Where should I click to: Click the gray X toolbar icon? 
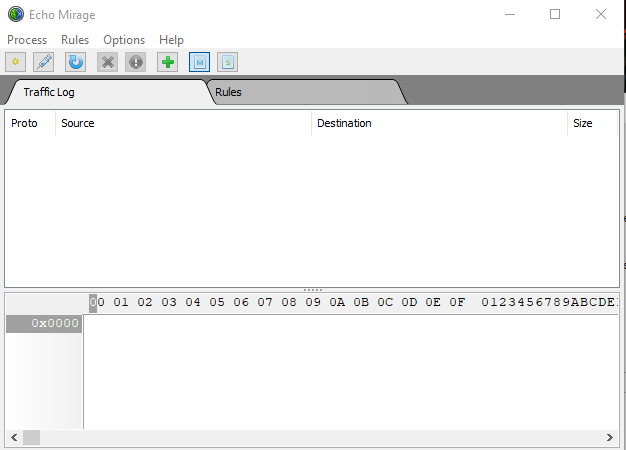107,62
